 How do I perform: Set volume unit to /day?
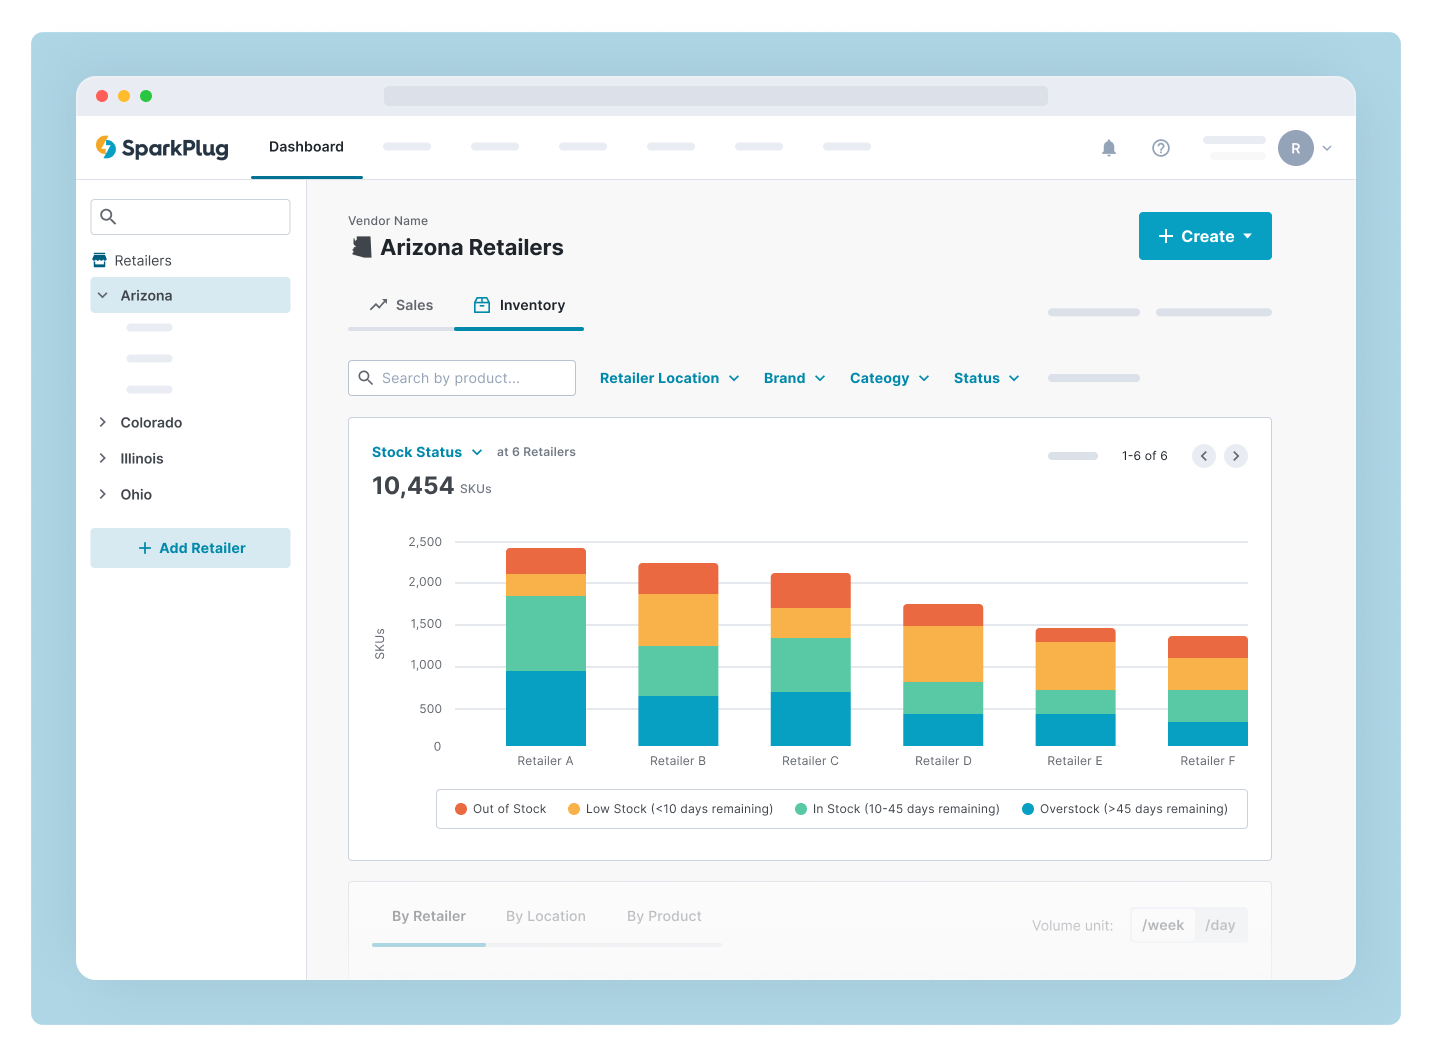click(1220, 925)
